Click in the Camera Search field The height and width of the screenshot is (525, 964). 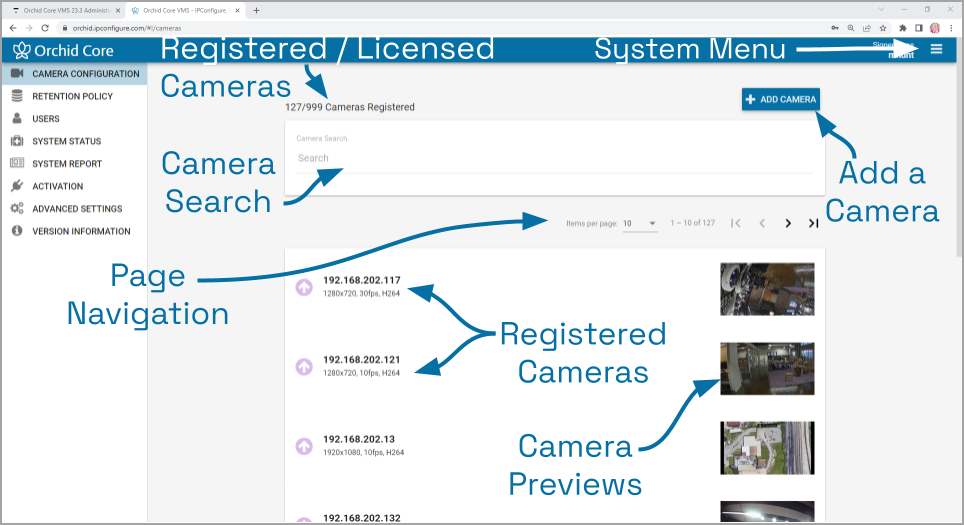point(555,159)
